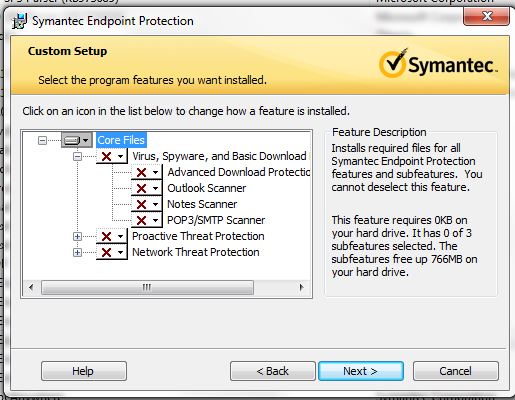Screen dimensions: 515x400
Task: Expand the Network Threat Protection tree node
Action: click(x=77, y=252)
